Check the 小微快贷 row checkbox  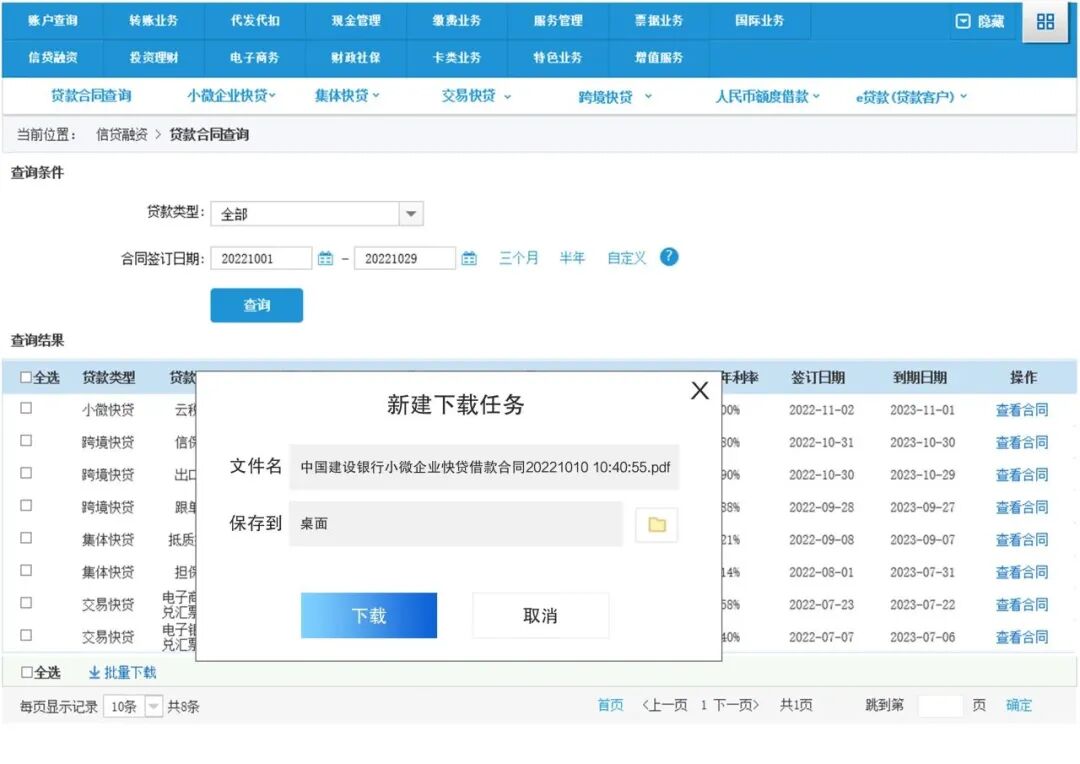[26, 408]
